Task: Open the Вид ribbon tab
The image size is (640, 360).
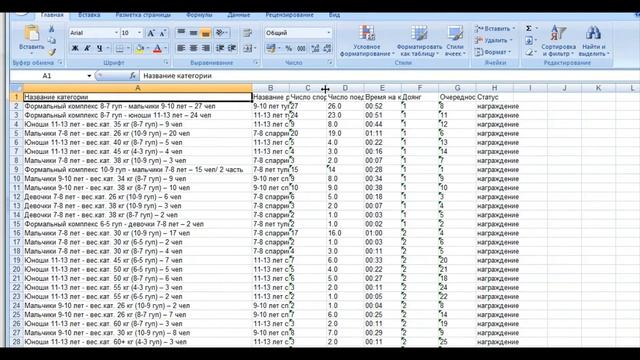Action: [334, 15]
